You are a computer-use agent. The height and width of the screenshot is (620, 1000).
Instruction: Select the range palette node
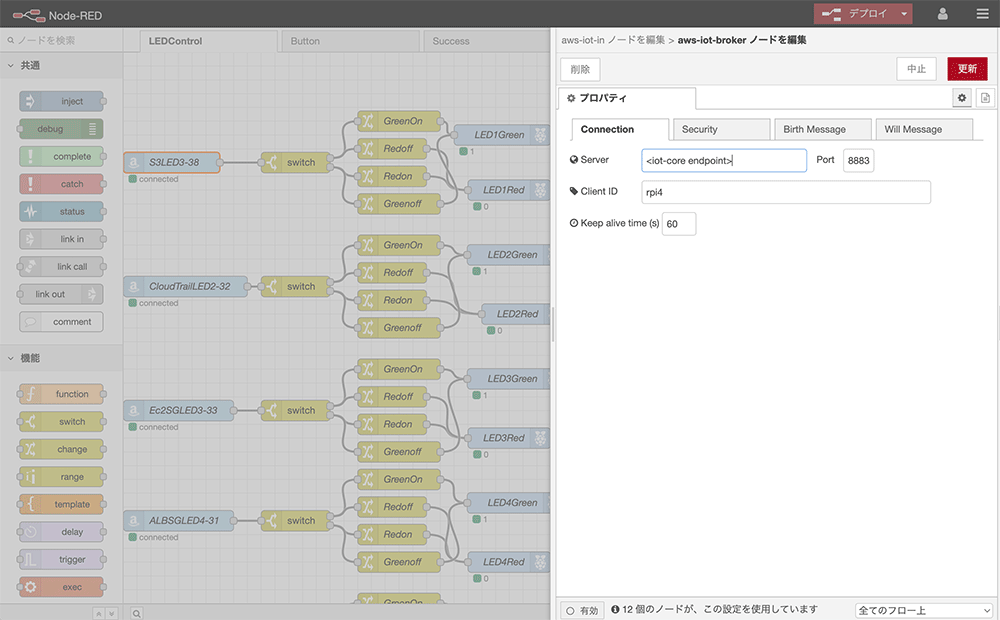click(61, 476)
